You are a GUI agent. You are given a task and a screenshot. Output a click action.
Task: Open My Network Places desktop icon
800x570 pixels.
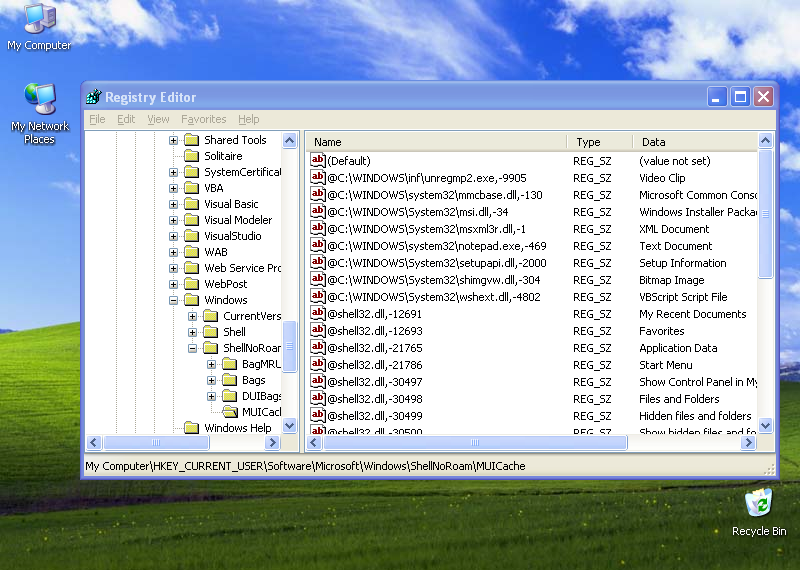(39, 113)
